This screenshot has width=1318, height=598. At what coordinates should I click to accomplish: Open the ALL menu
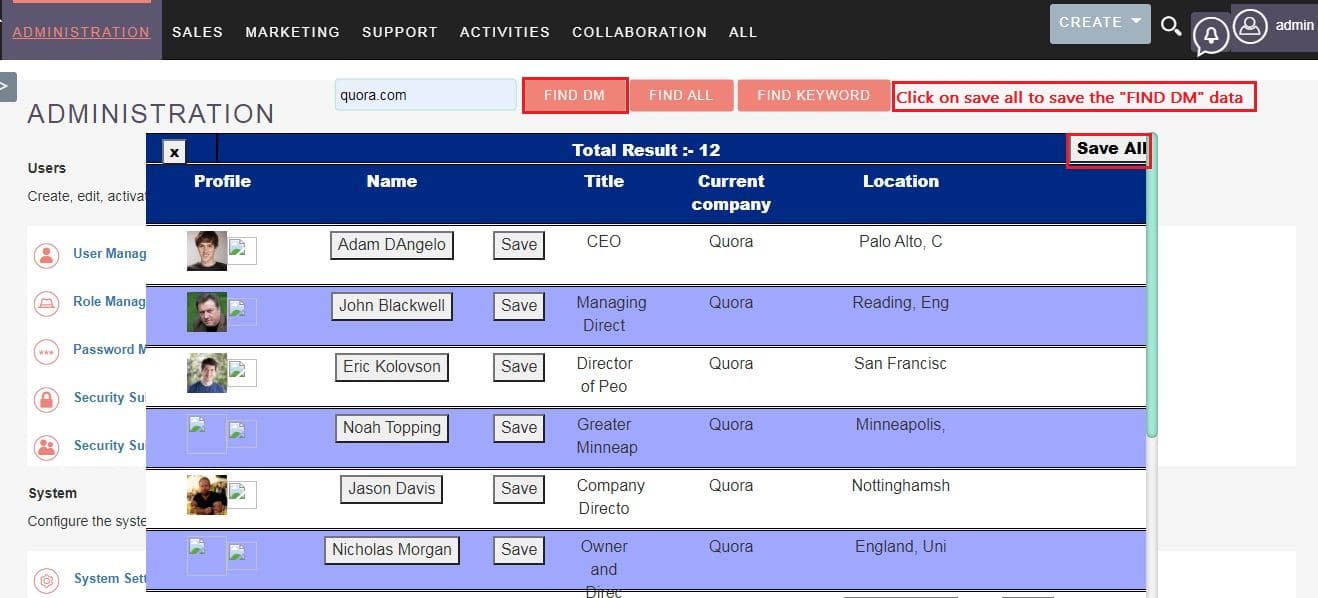tap(742, 32)
